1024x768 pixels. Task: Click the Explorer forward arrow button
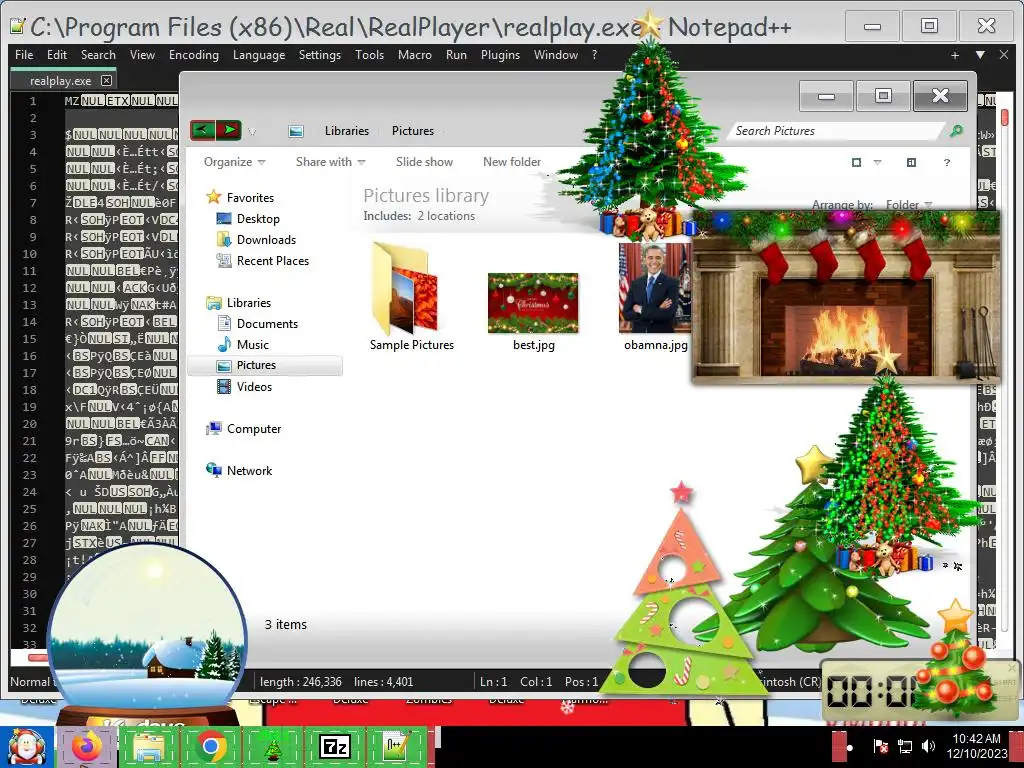[x=229, y=130]
